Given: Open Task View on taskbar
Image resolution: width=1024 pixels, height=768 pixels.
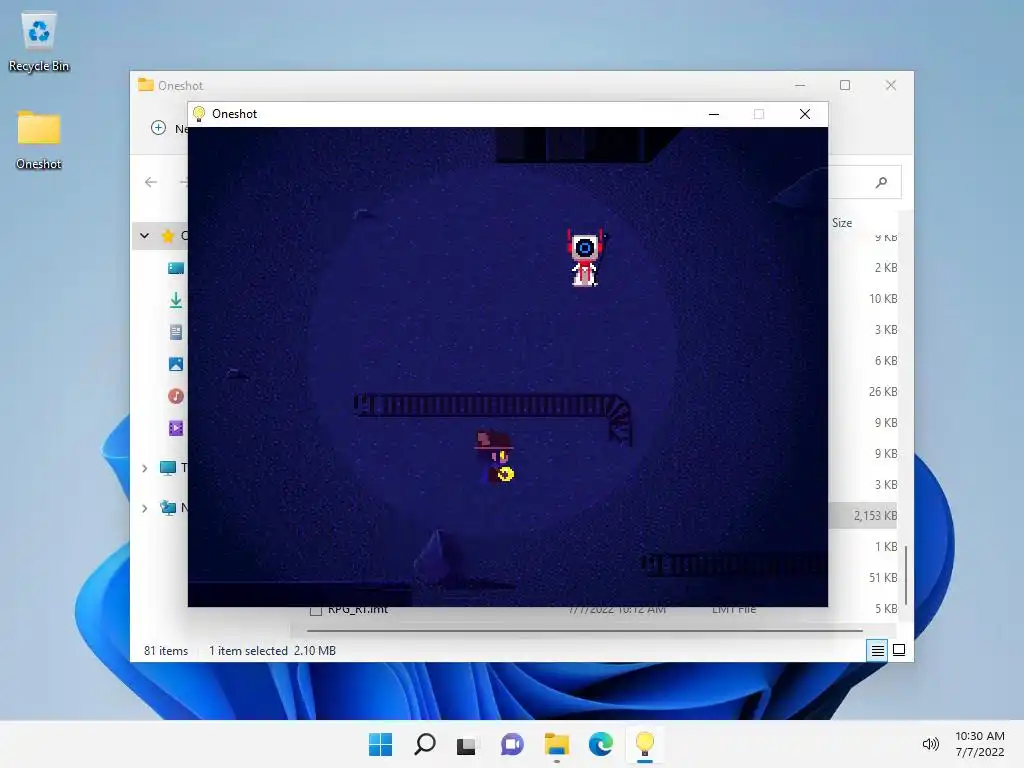Looking at the screenshot, I should tap(466, 744).
